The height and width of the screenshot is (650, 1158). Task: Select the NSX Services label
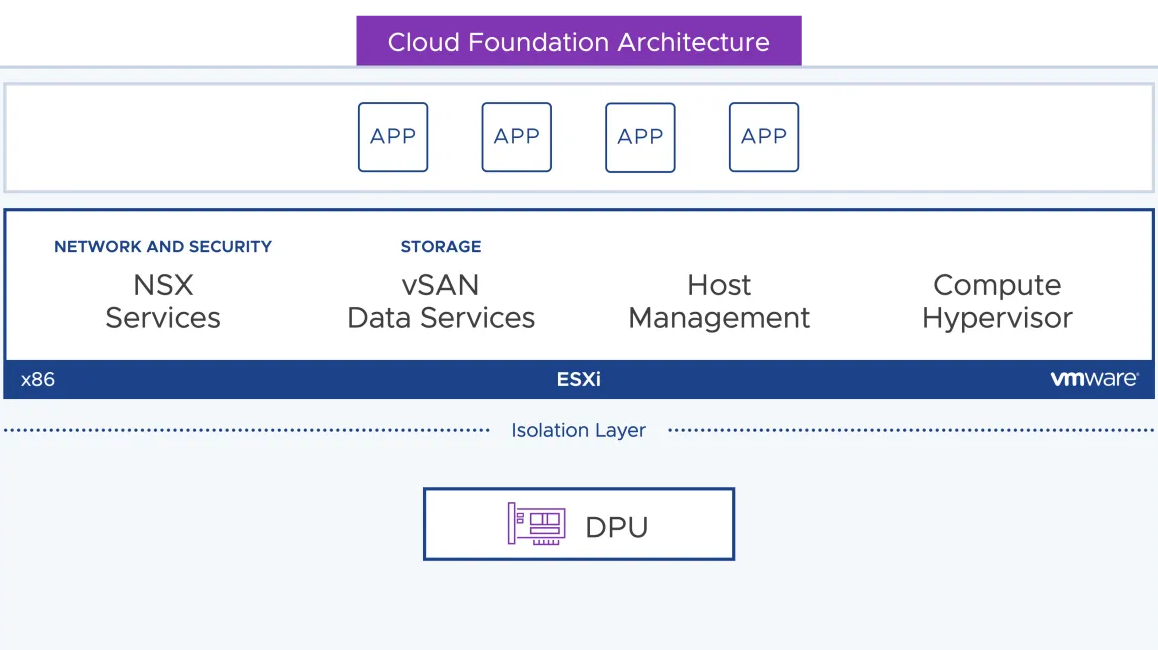point(163,301)
